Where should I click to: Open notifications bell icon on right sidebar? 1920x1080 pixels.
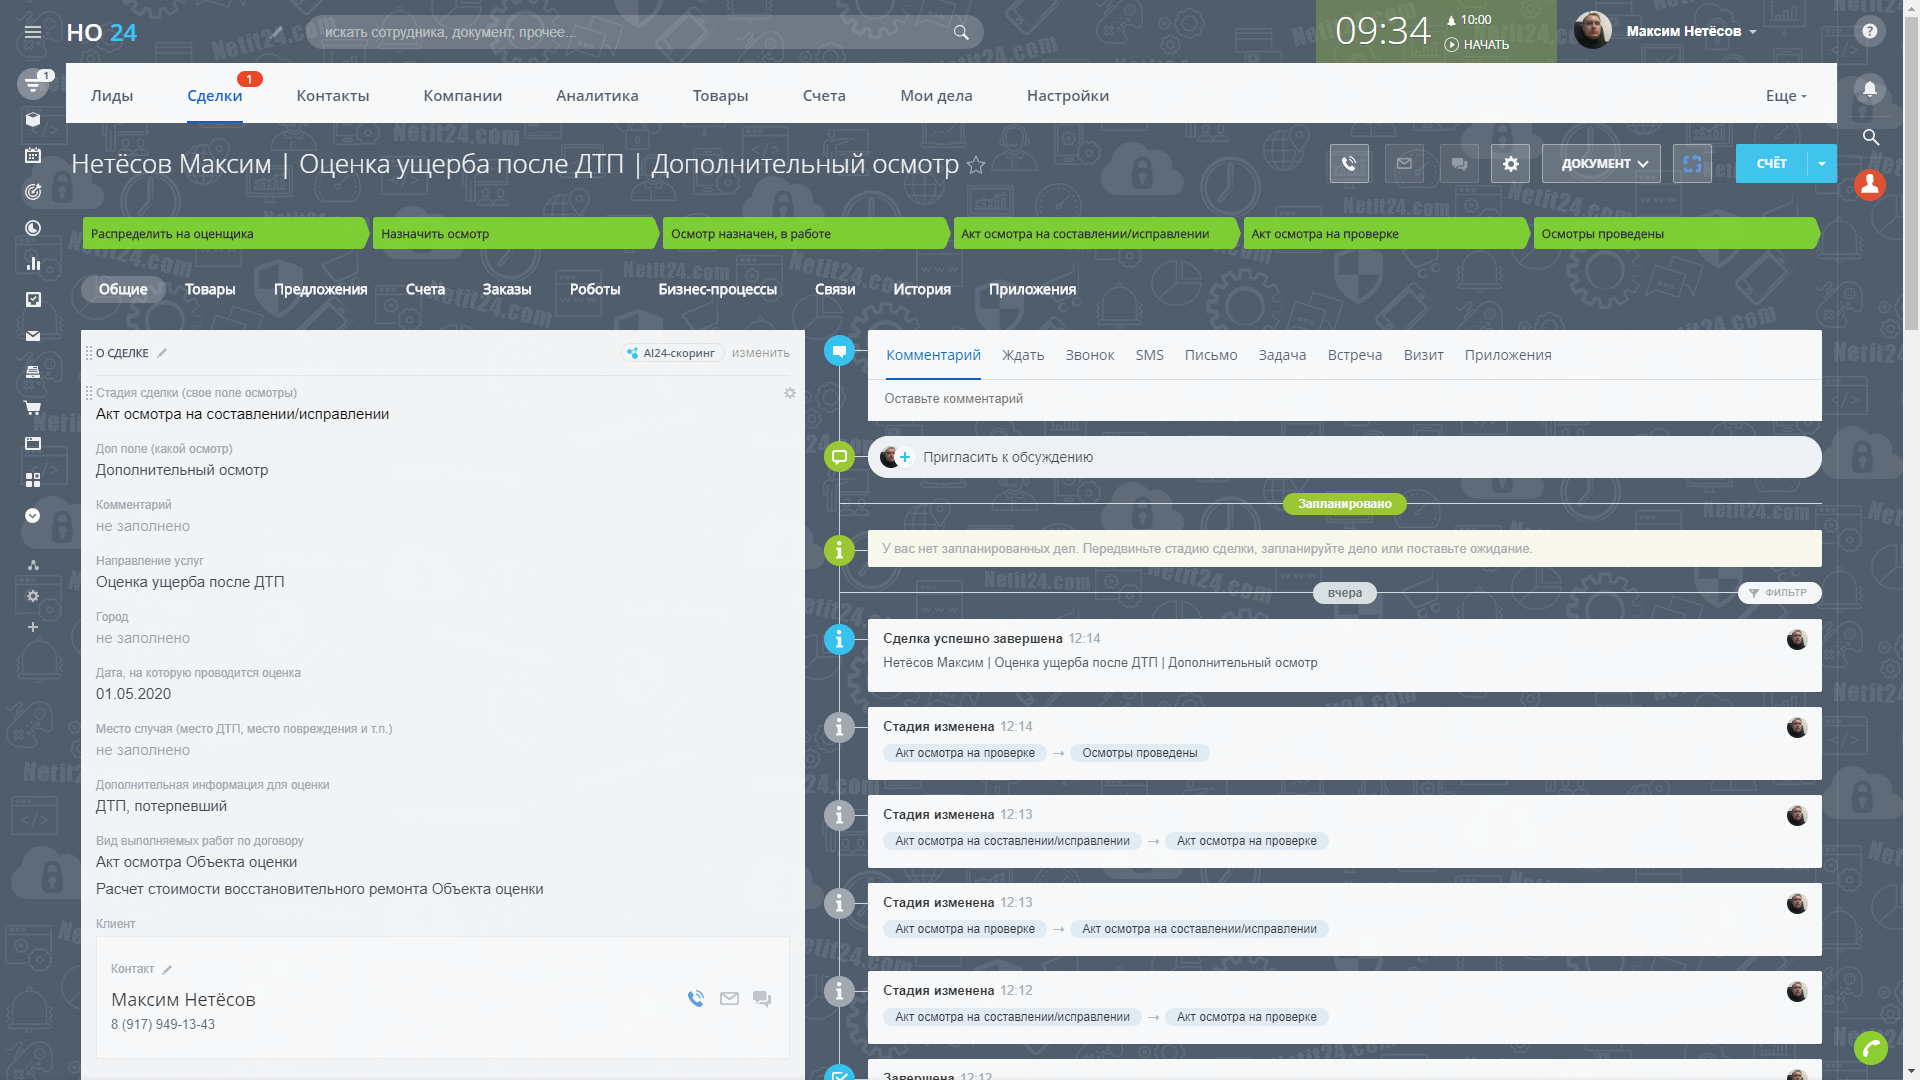[1869, 89]
